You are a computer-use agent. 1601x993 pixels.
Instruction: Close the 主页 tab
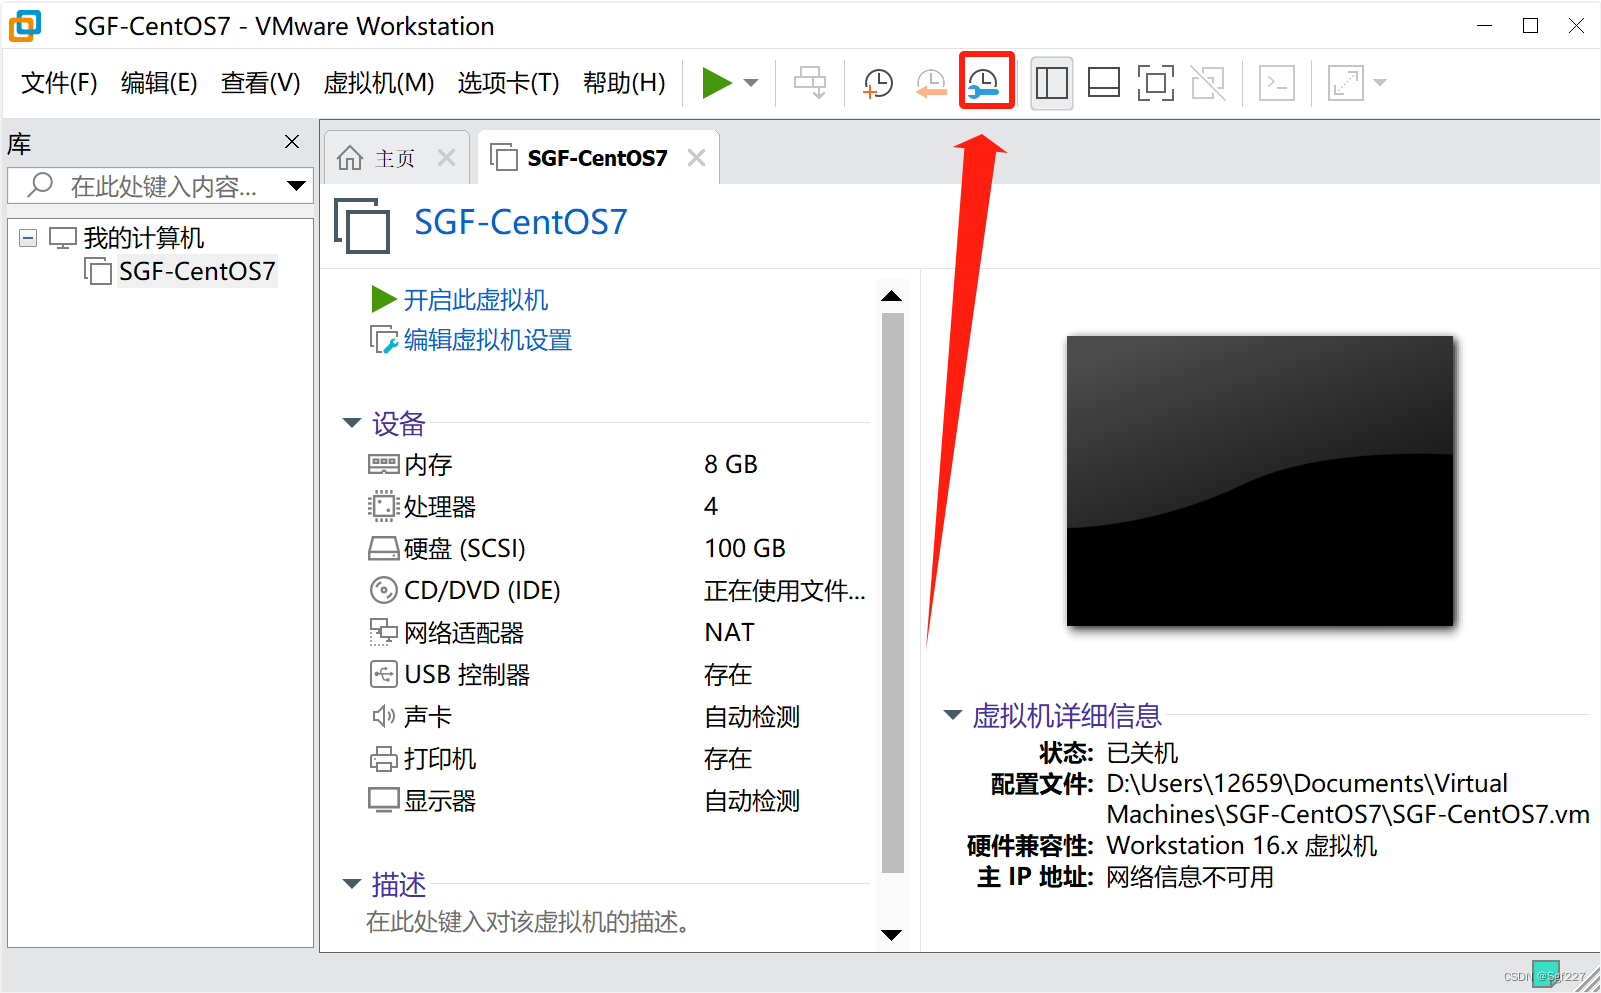coord(447,158)
